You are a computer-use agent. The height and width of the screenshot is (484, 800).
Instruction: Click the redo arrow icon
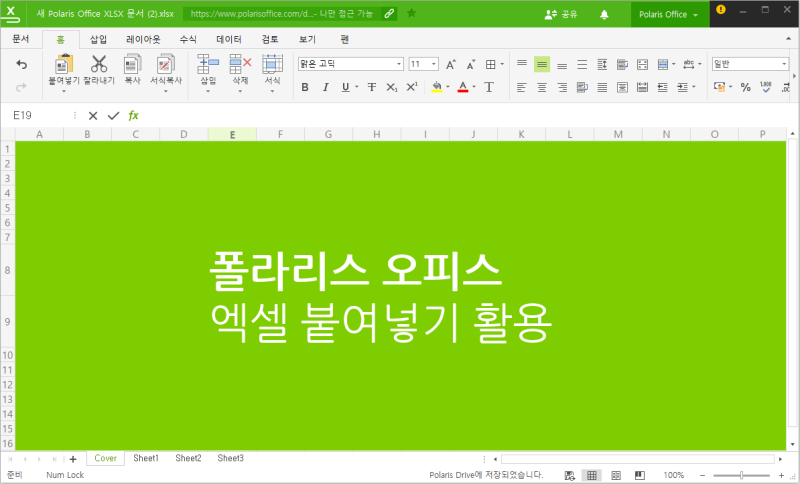tap(21, 87)
